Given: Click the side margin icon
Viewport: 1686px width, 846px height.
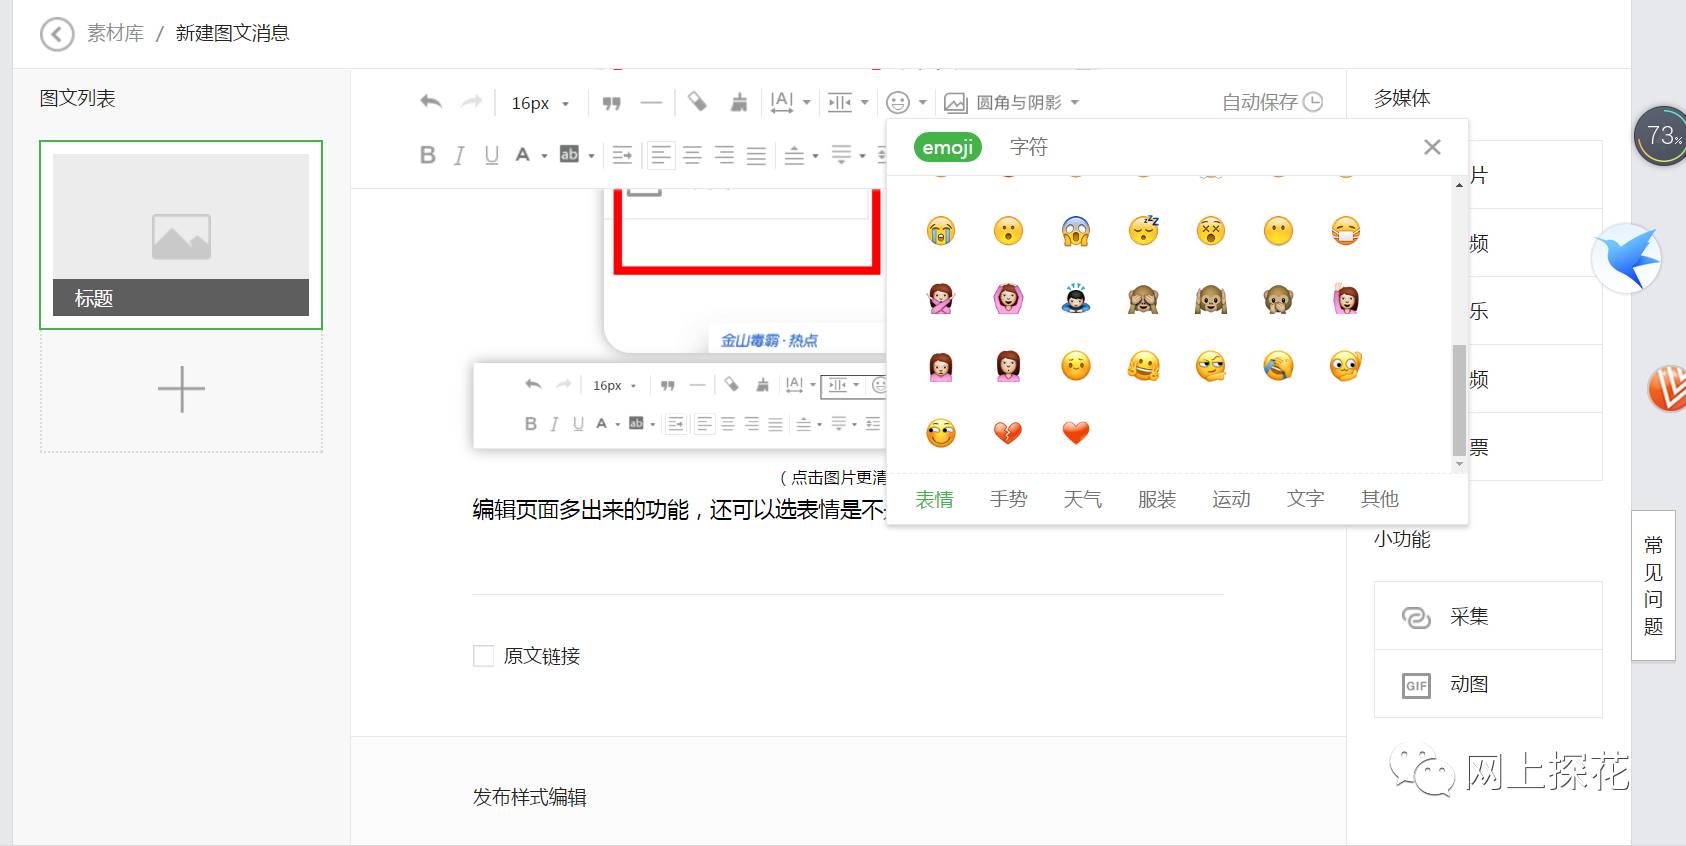Looking at the screenshot, I should pyautogui.click(x=840, y=102).
